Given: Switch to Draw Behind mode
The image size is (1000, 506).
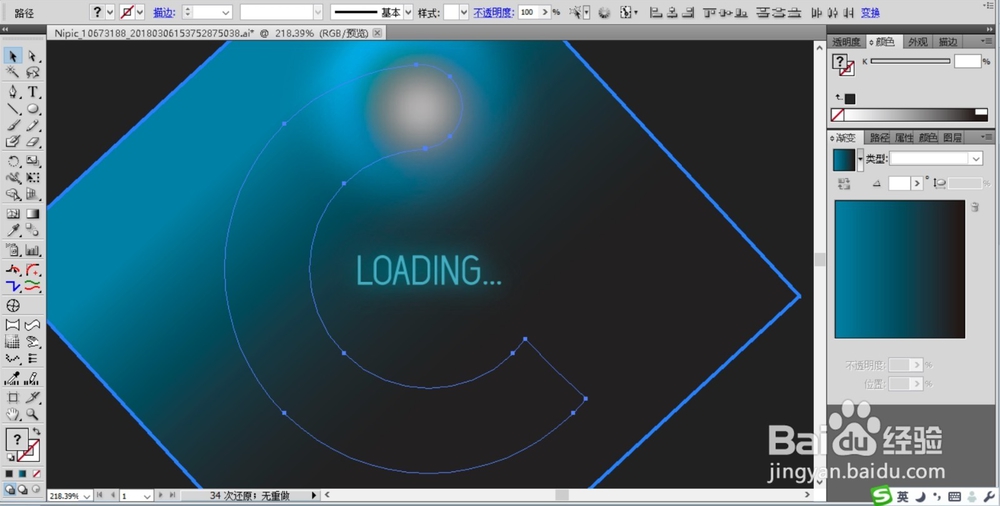Looking at the screenshot, I should tap(22, 489).
